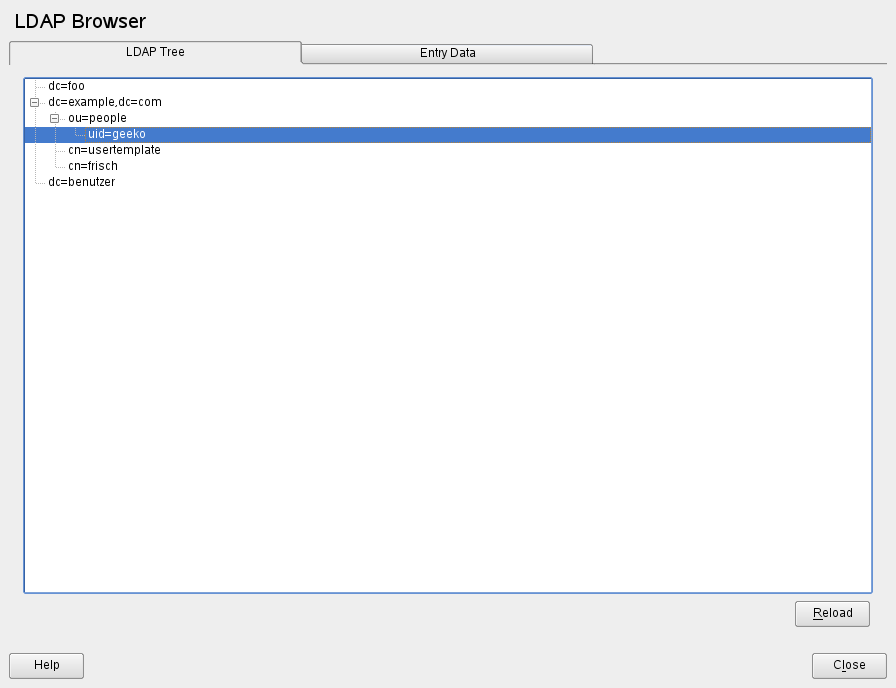Click the tree connector line before dc=benutzer

[39, 182]
